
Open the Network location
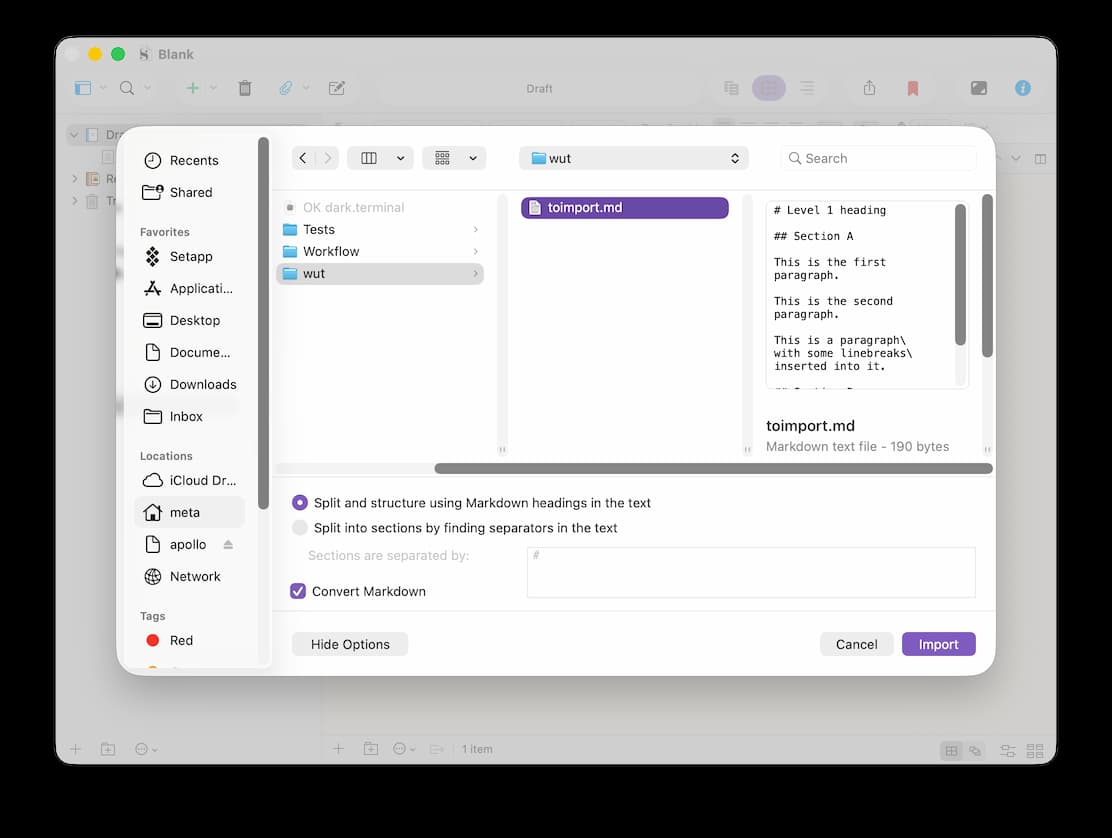click(x=194, y=576)
